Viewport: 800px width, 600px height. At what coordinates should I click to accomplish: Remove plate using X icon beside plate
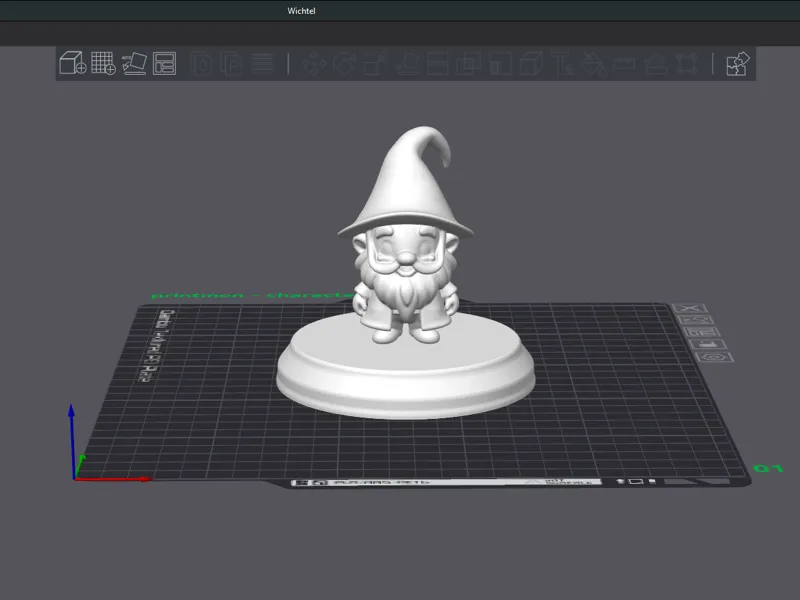(x=690, y=308)
